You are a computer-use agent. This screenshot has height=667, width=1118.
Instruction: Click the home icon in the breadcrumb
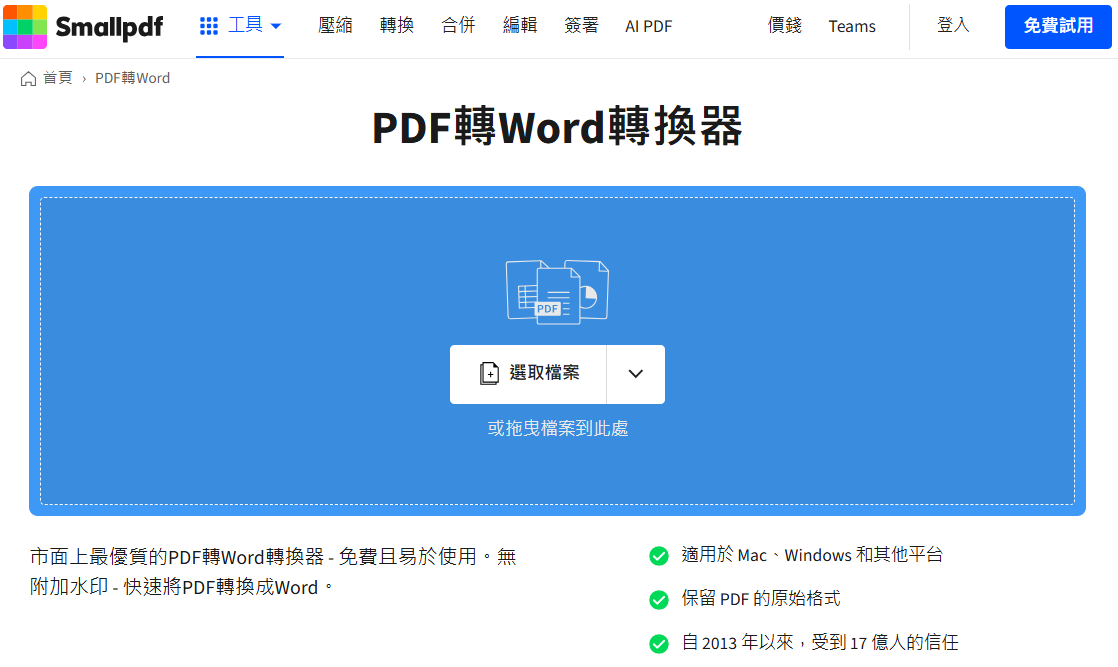[28, 77]
